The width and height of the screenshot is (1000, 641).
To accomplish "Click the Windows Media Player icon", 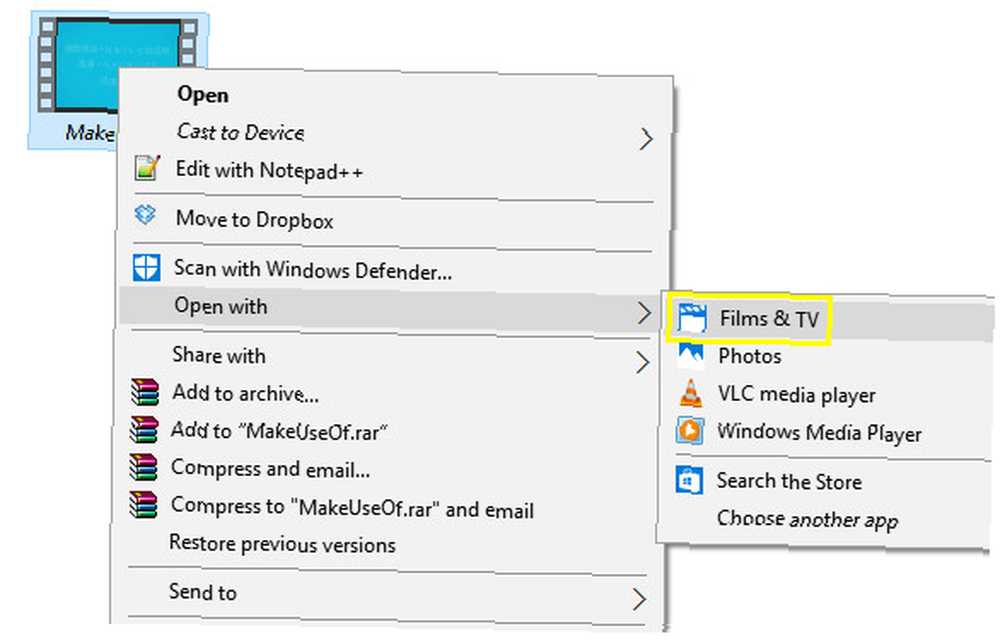I will tap(690, 431).
